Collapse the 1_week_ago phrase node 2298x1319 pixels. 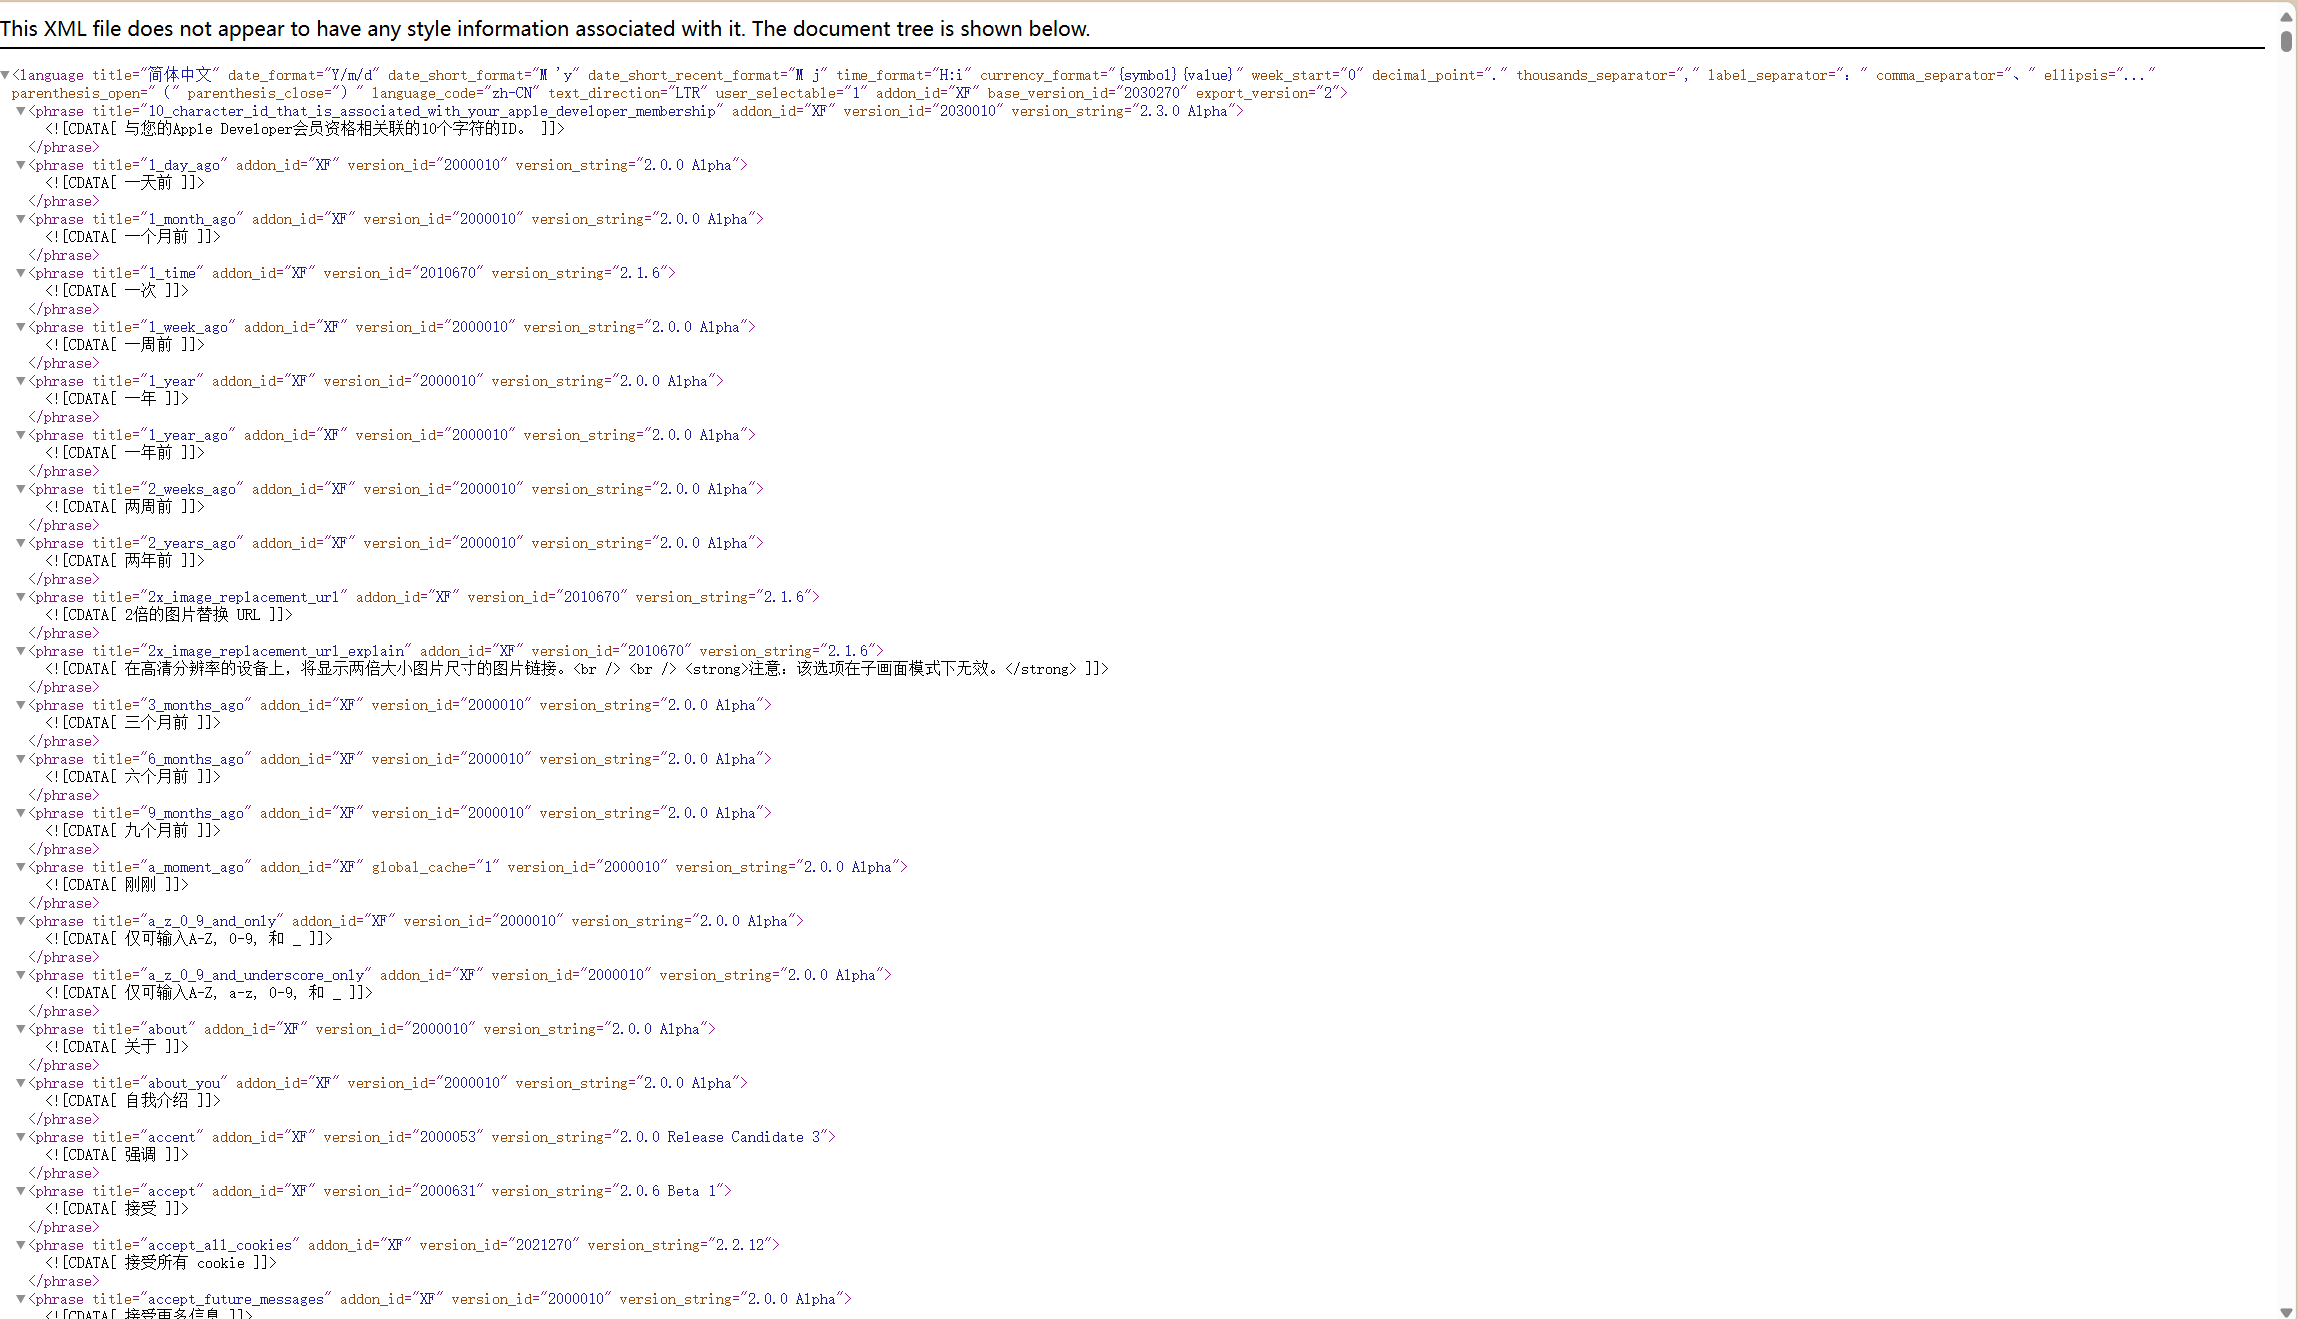pos(20,327)
